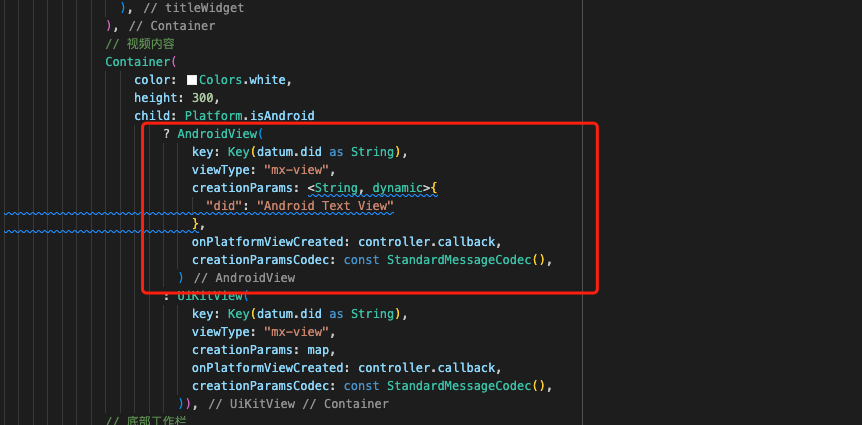Click the number 300 after height
The image size is (862, 425).
[203, 98]
